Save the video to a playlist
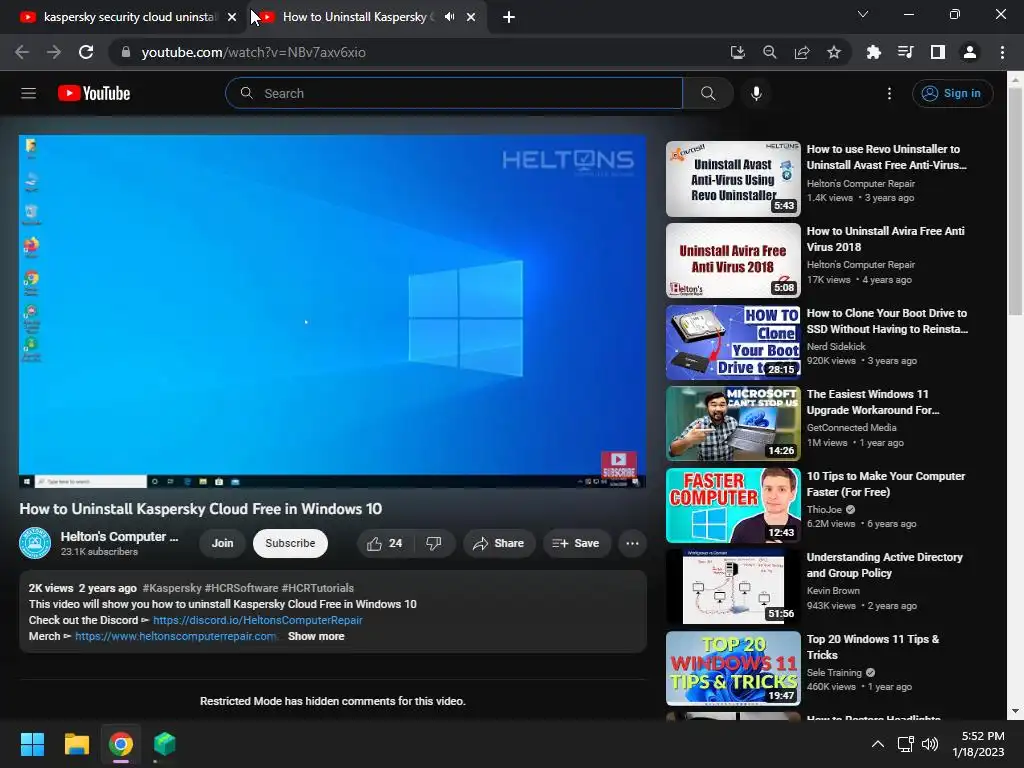1024x768 pixels. coord(575,543)
